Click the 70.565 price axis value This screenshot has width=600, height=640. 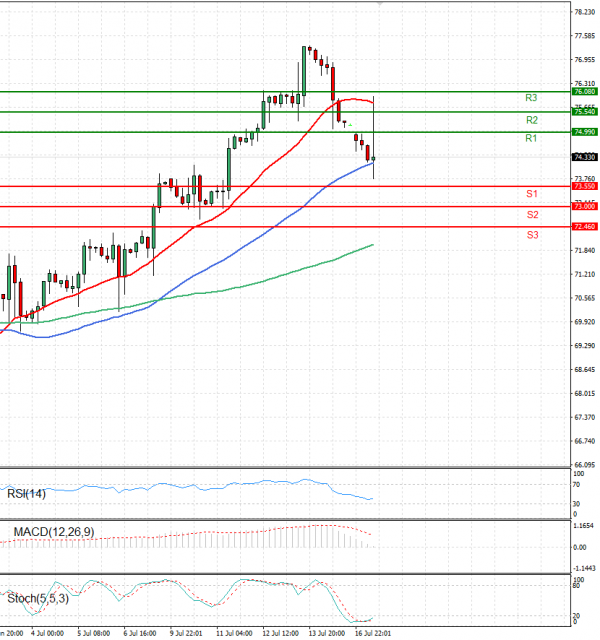point(584,298)
